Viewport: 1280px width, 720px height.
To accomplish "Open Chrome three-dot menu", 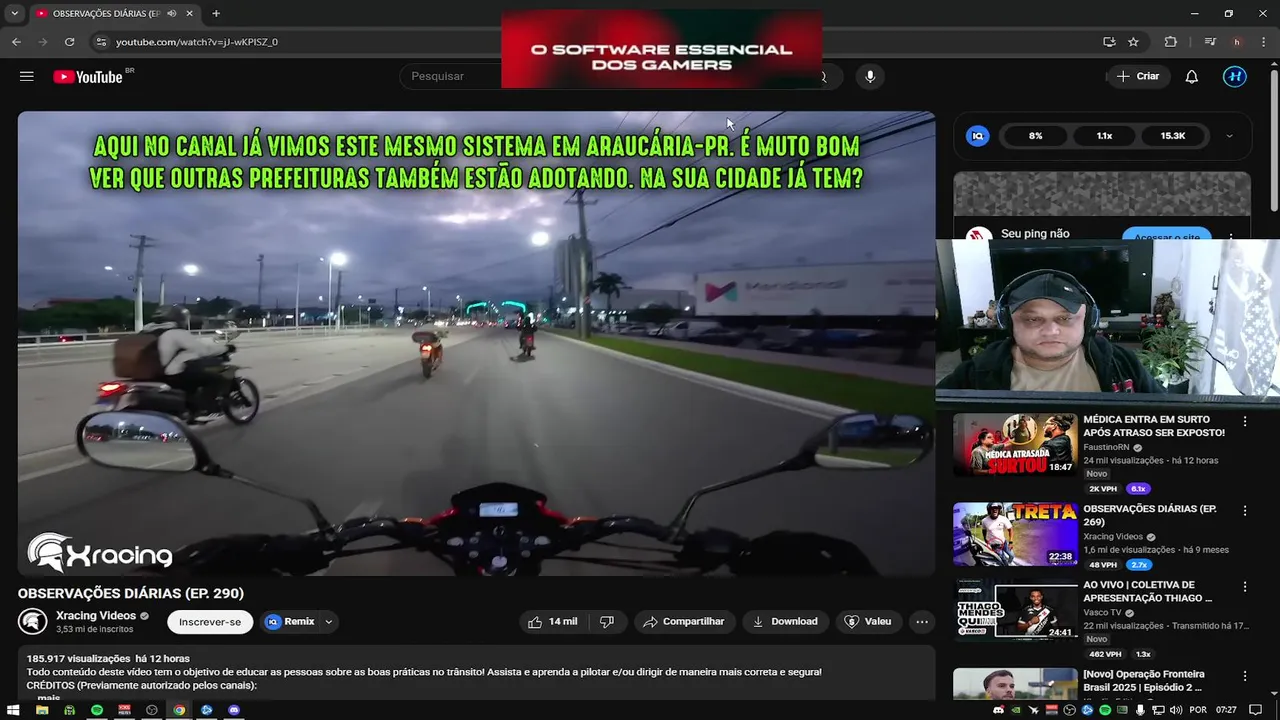I will tap(1263, 42).
